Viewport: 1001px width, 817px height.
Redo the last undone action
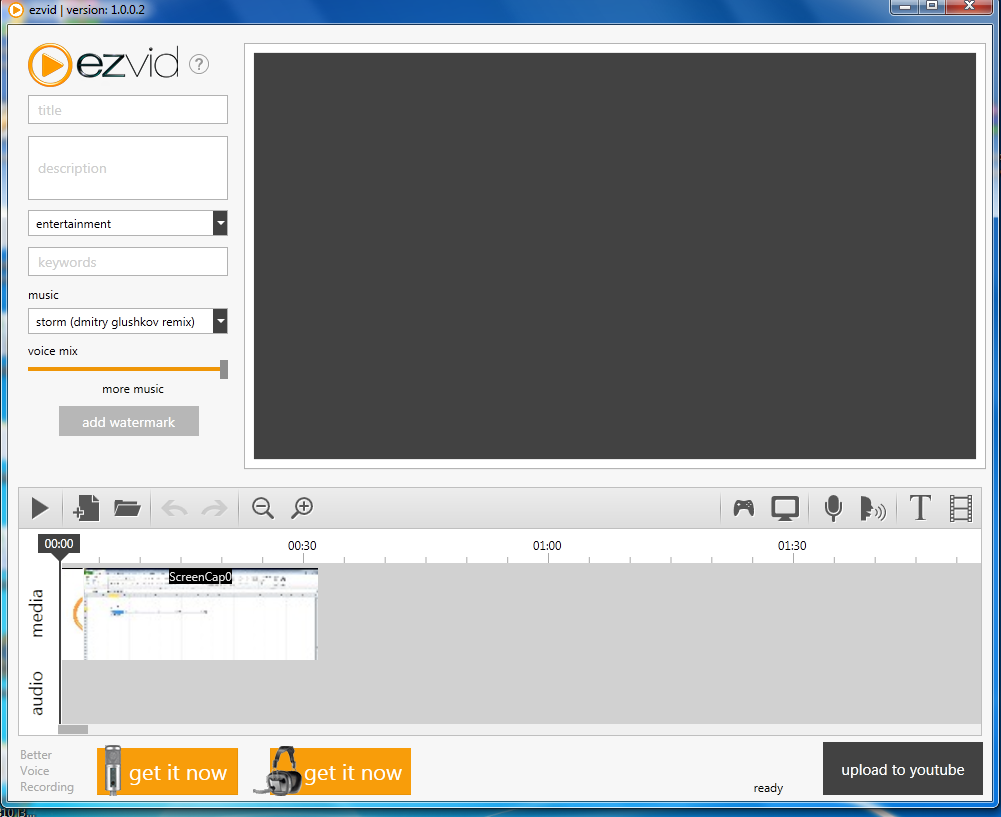click(x=214, y=509)
